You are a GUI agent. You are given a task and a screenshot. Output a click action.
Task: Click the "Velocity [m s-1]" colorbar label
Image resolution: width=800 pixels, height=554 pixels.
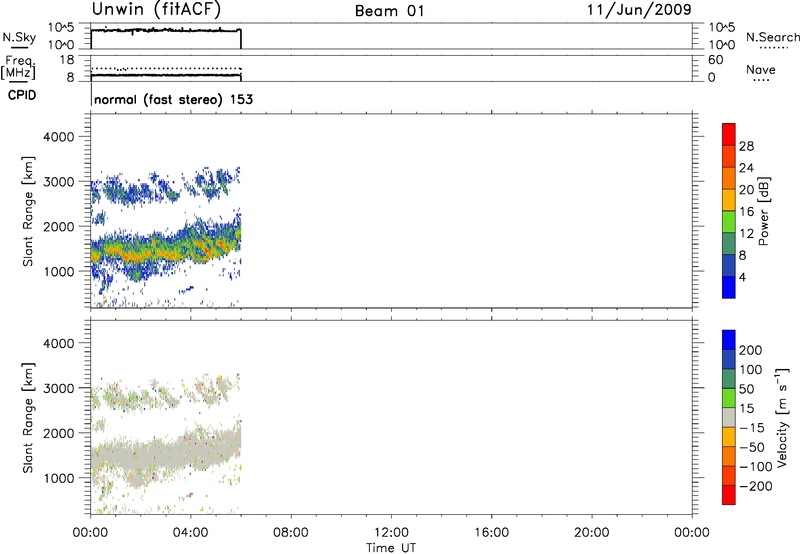point(782,418)
